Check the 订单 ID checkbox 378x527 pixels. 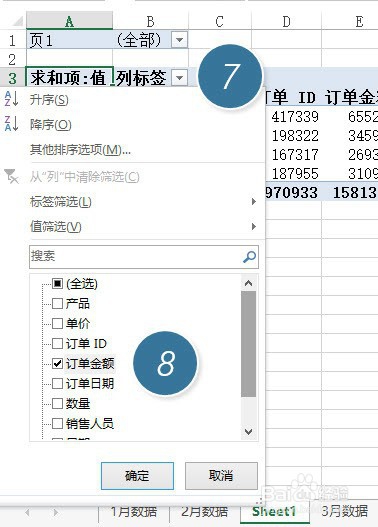click(x=57, y=343)
